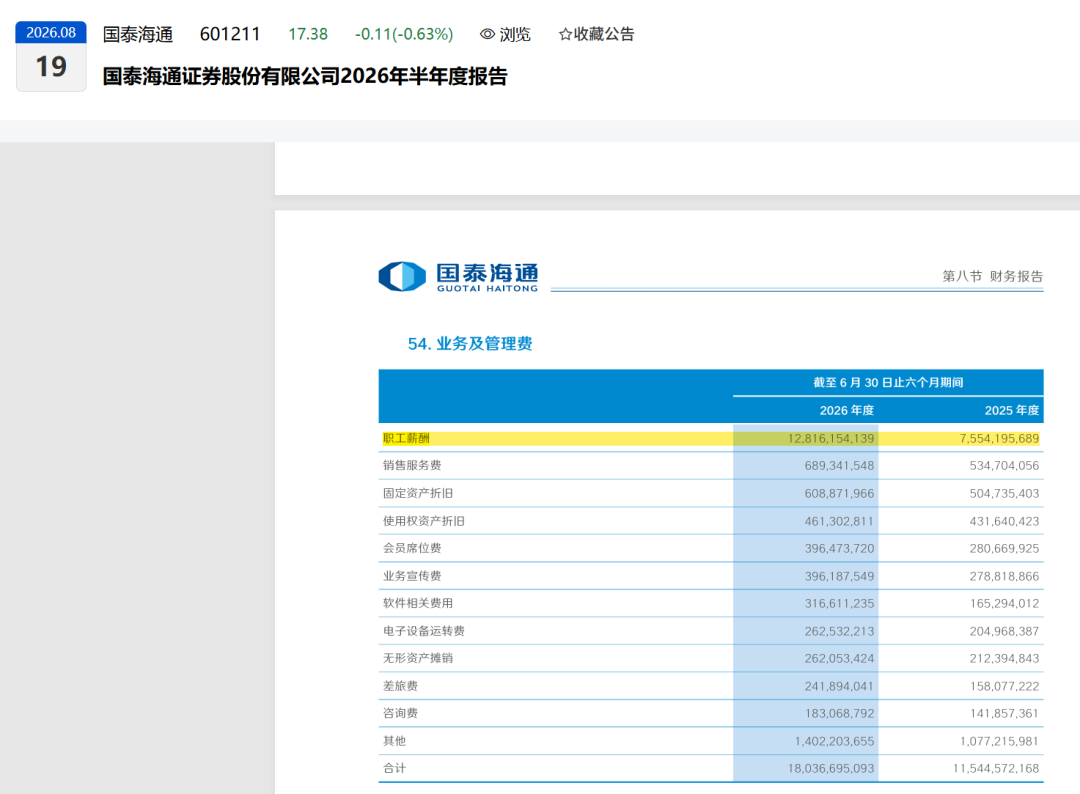Click the value 165,294,012

coord(1004,603)
